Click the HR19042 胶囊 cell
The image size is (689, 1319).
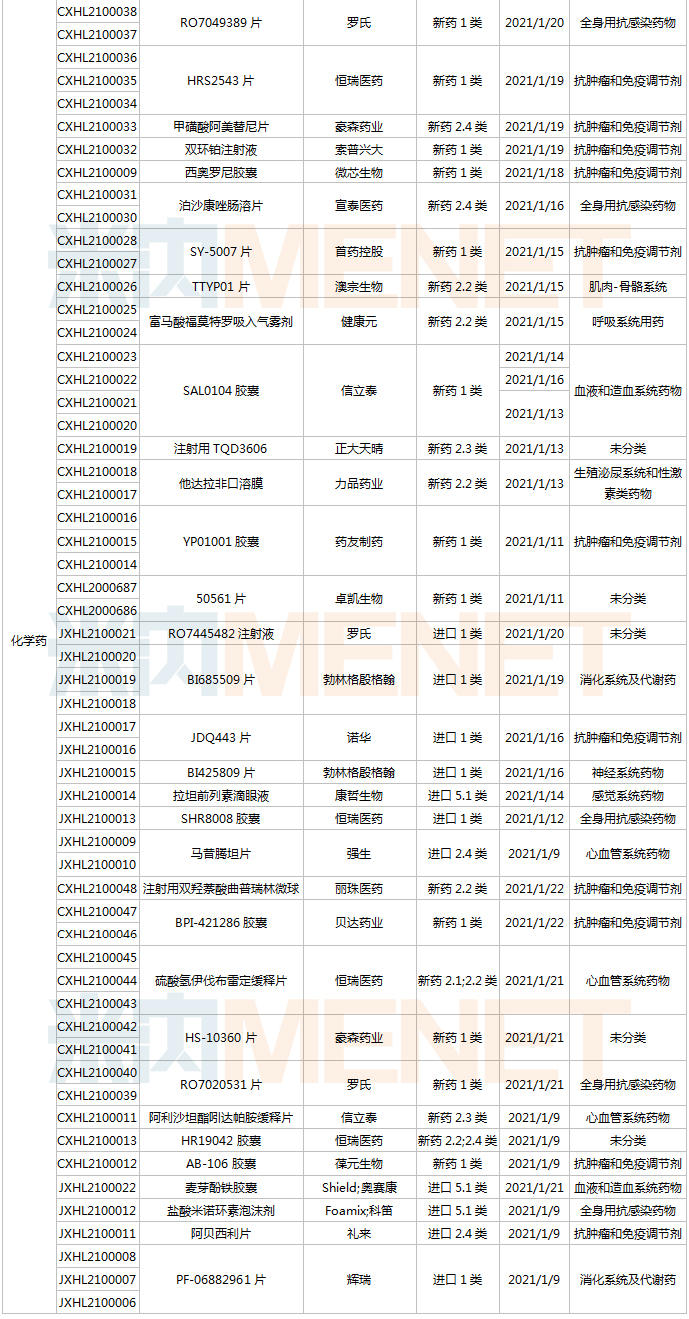[220, 1141]
